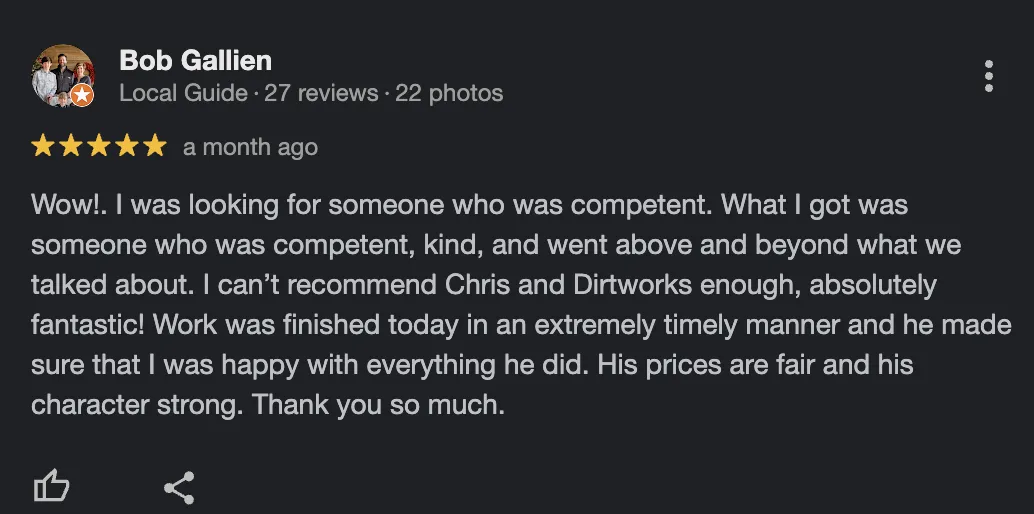1034x514 pixels.
Task: Click the 27 reviews count text
Action: tap(321, 93)
